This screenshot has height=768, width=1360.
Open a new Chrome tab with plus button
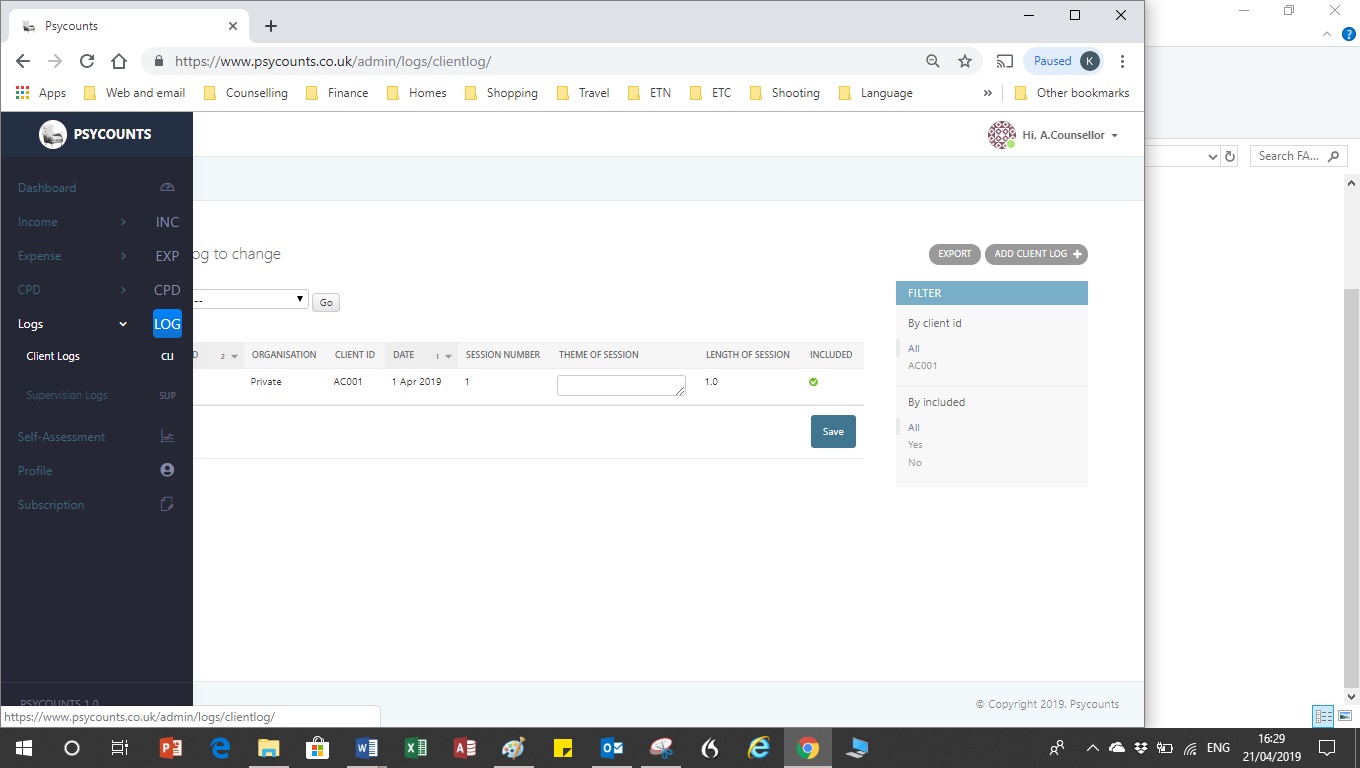pos(271,26)
